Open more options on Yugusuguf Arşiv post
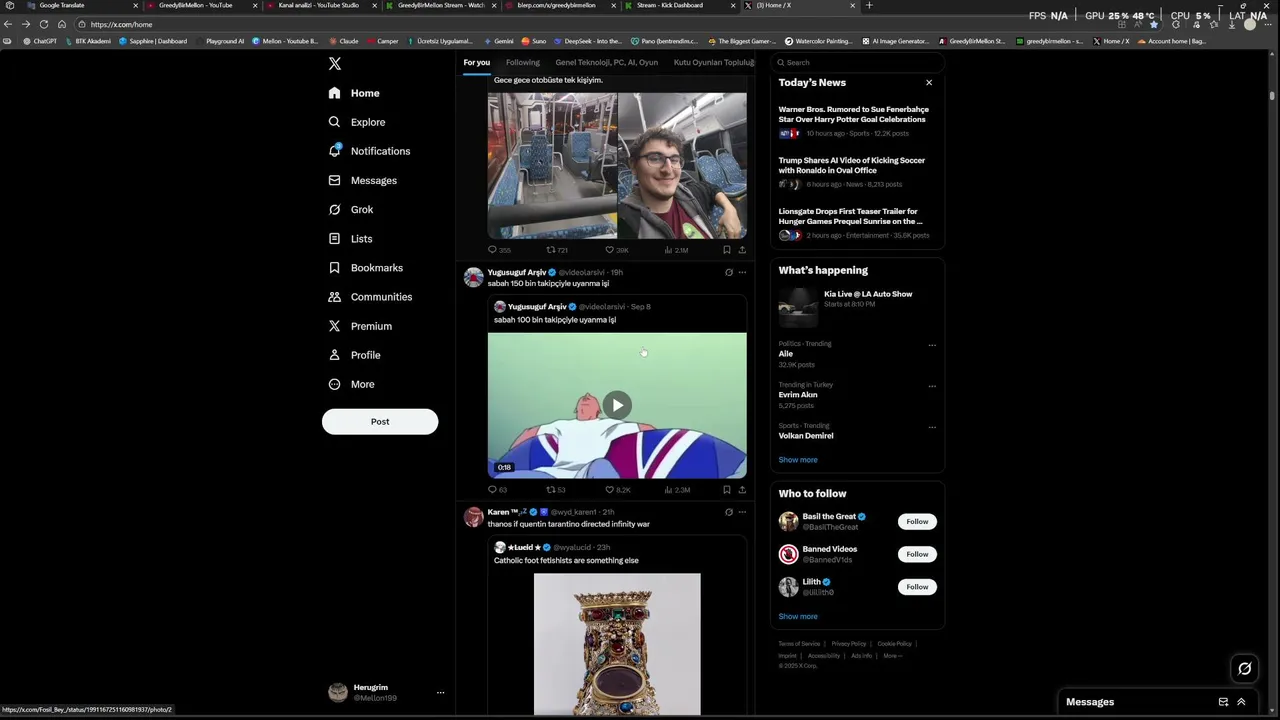The image size is (1280, 720). 742,272
